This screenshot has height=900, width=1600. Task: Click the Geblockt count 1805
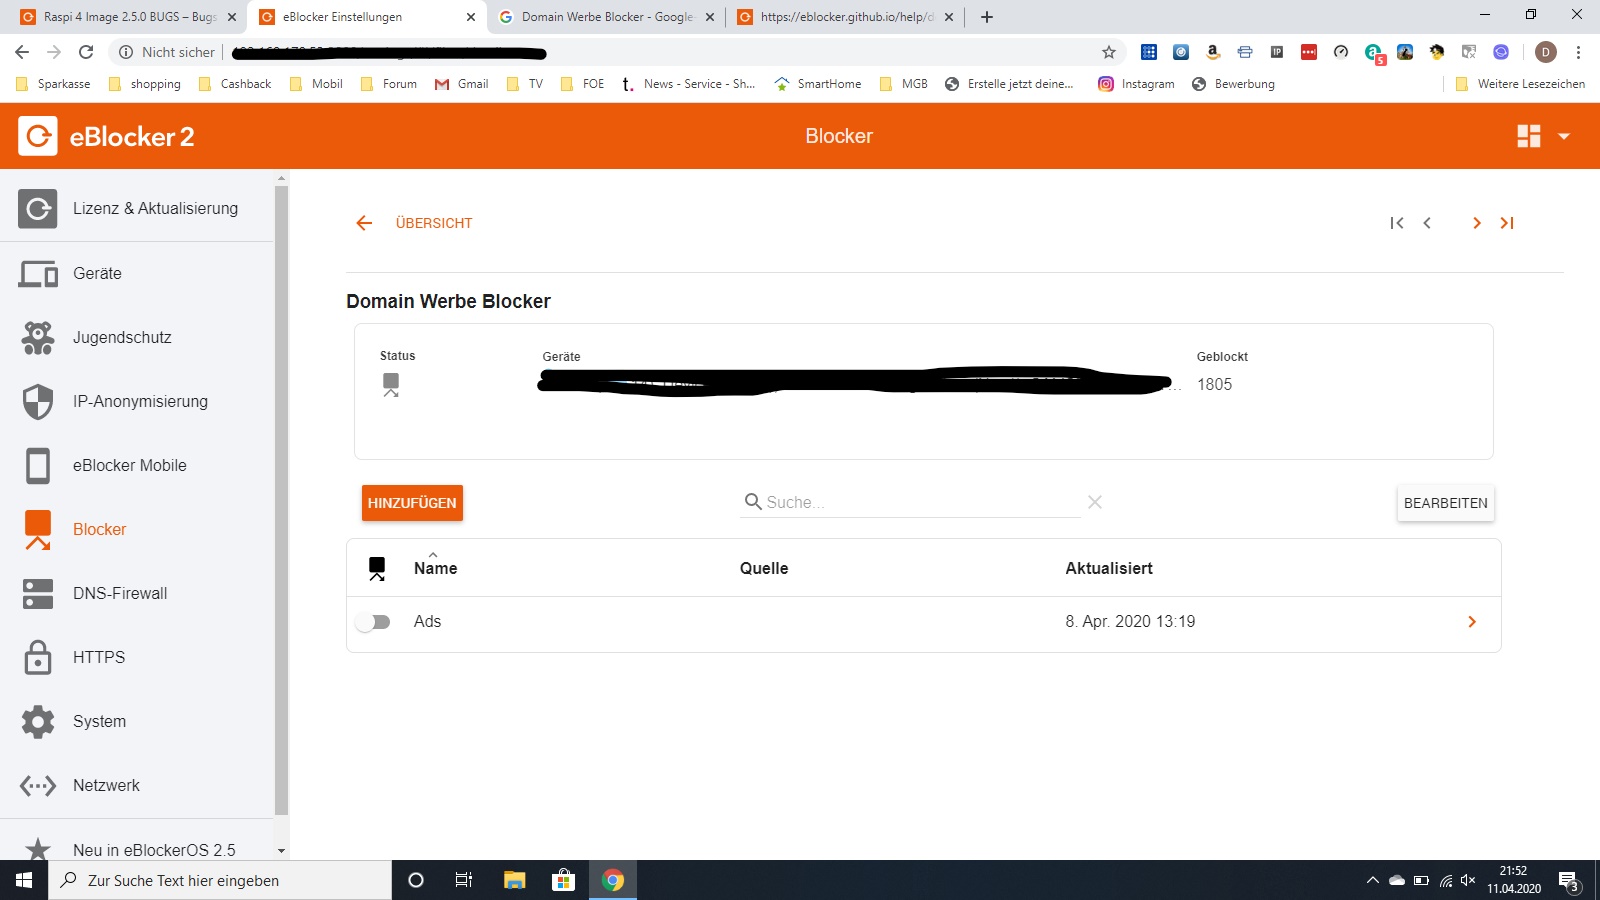tap(1214, 384)
